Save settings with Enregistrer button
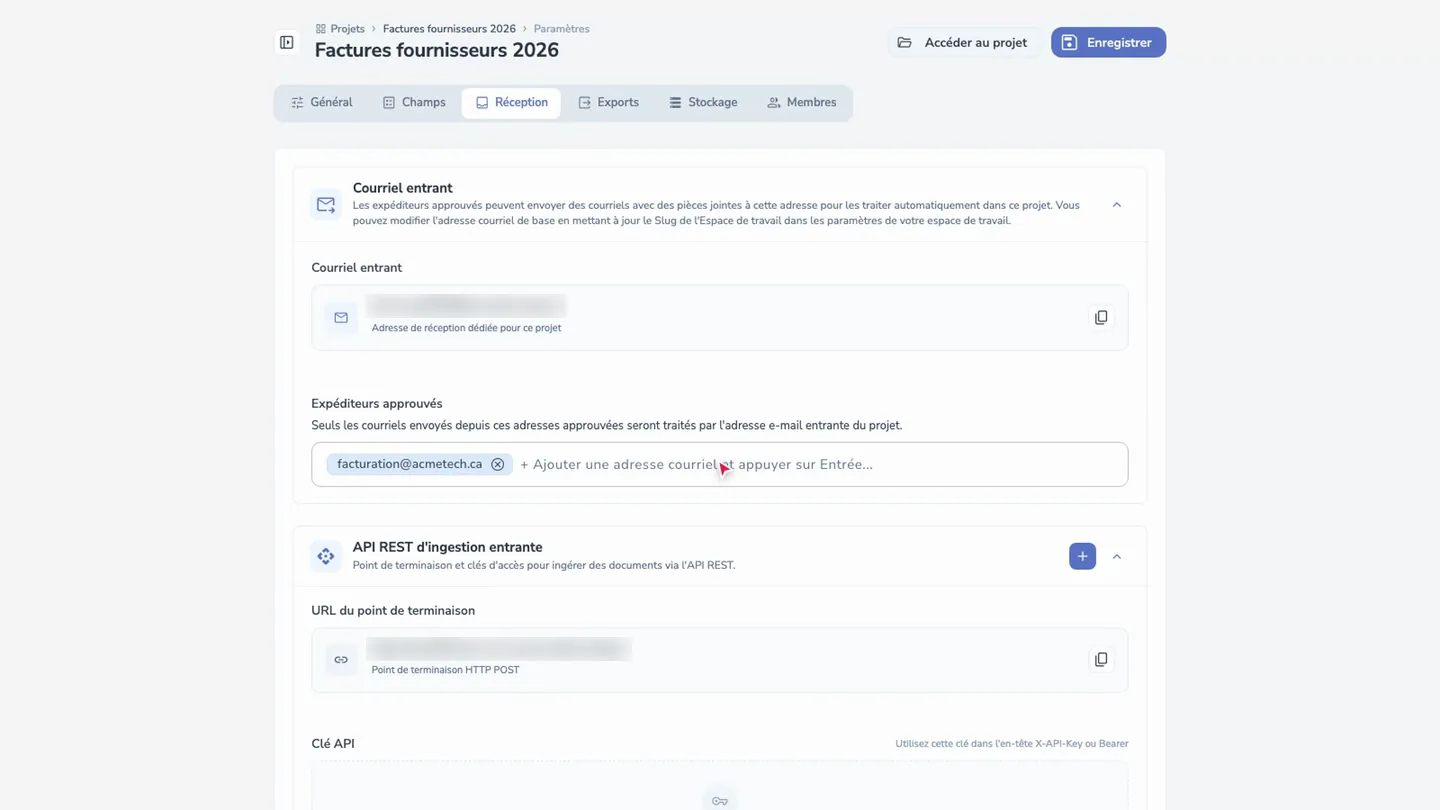 (1108, 43)
